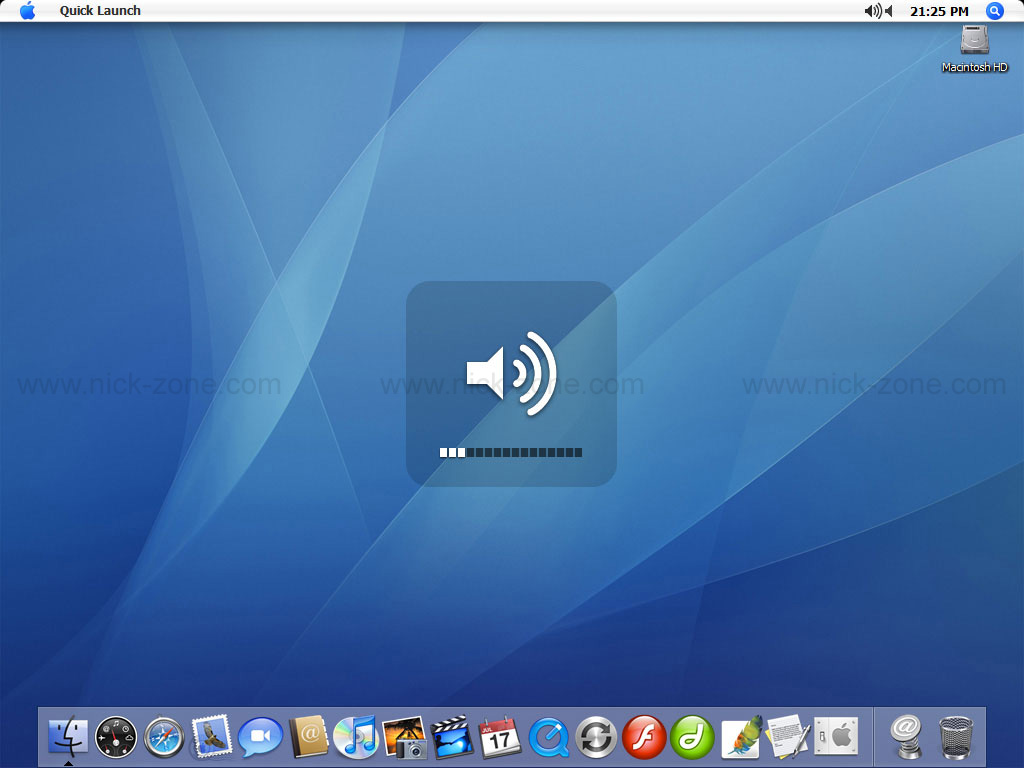Viewport: 1024px width, 768px height.
Task: Open the iCal calendar icon
Action: [x=500, y=737]
